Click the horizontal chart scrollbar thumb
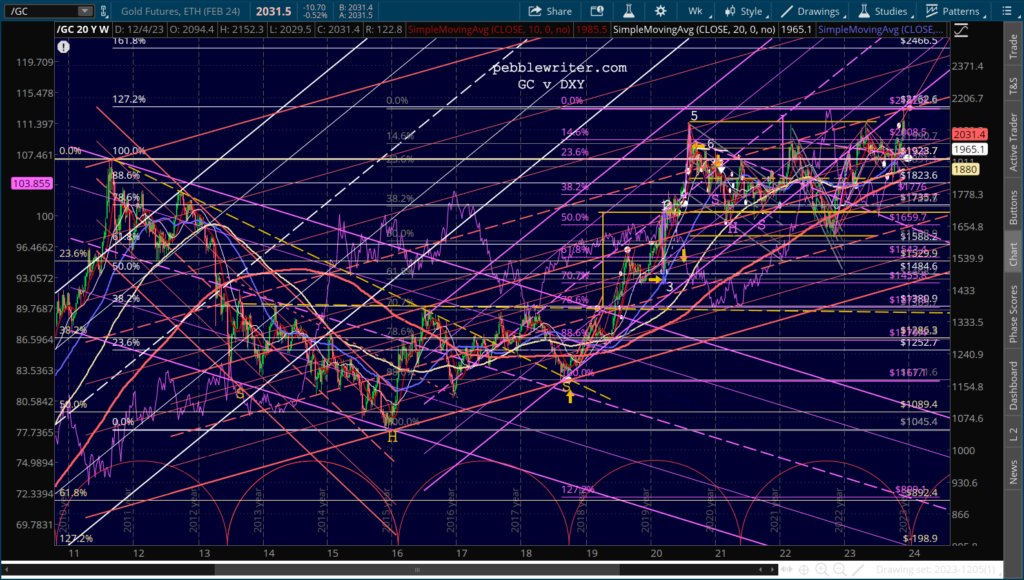This screenshot has height=580, width=1024. pyautogui.click(x=417, y=570)
